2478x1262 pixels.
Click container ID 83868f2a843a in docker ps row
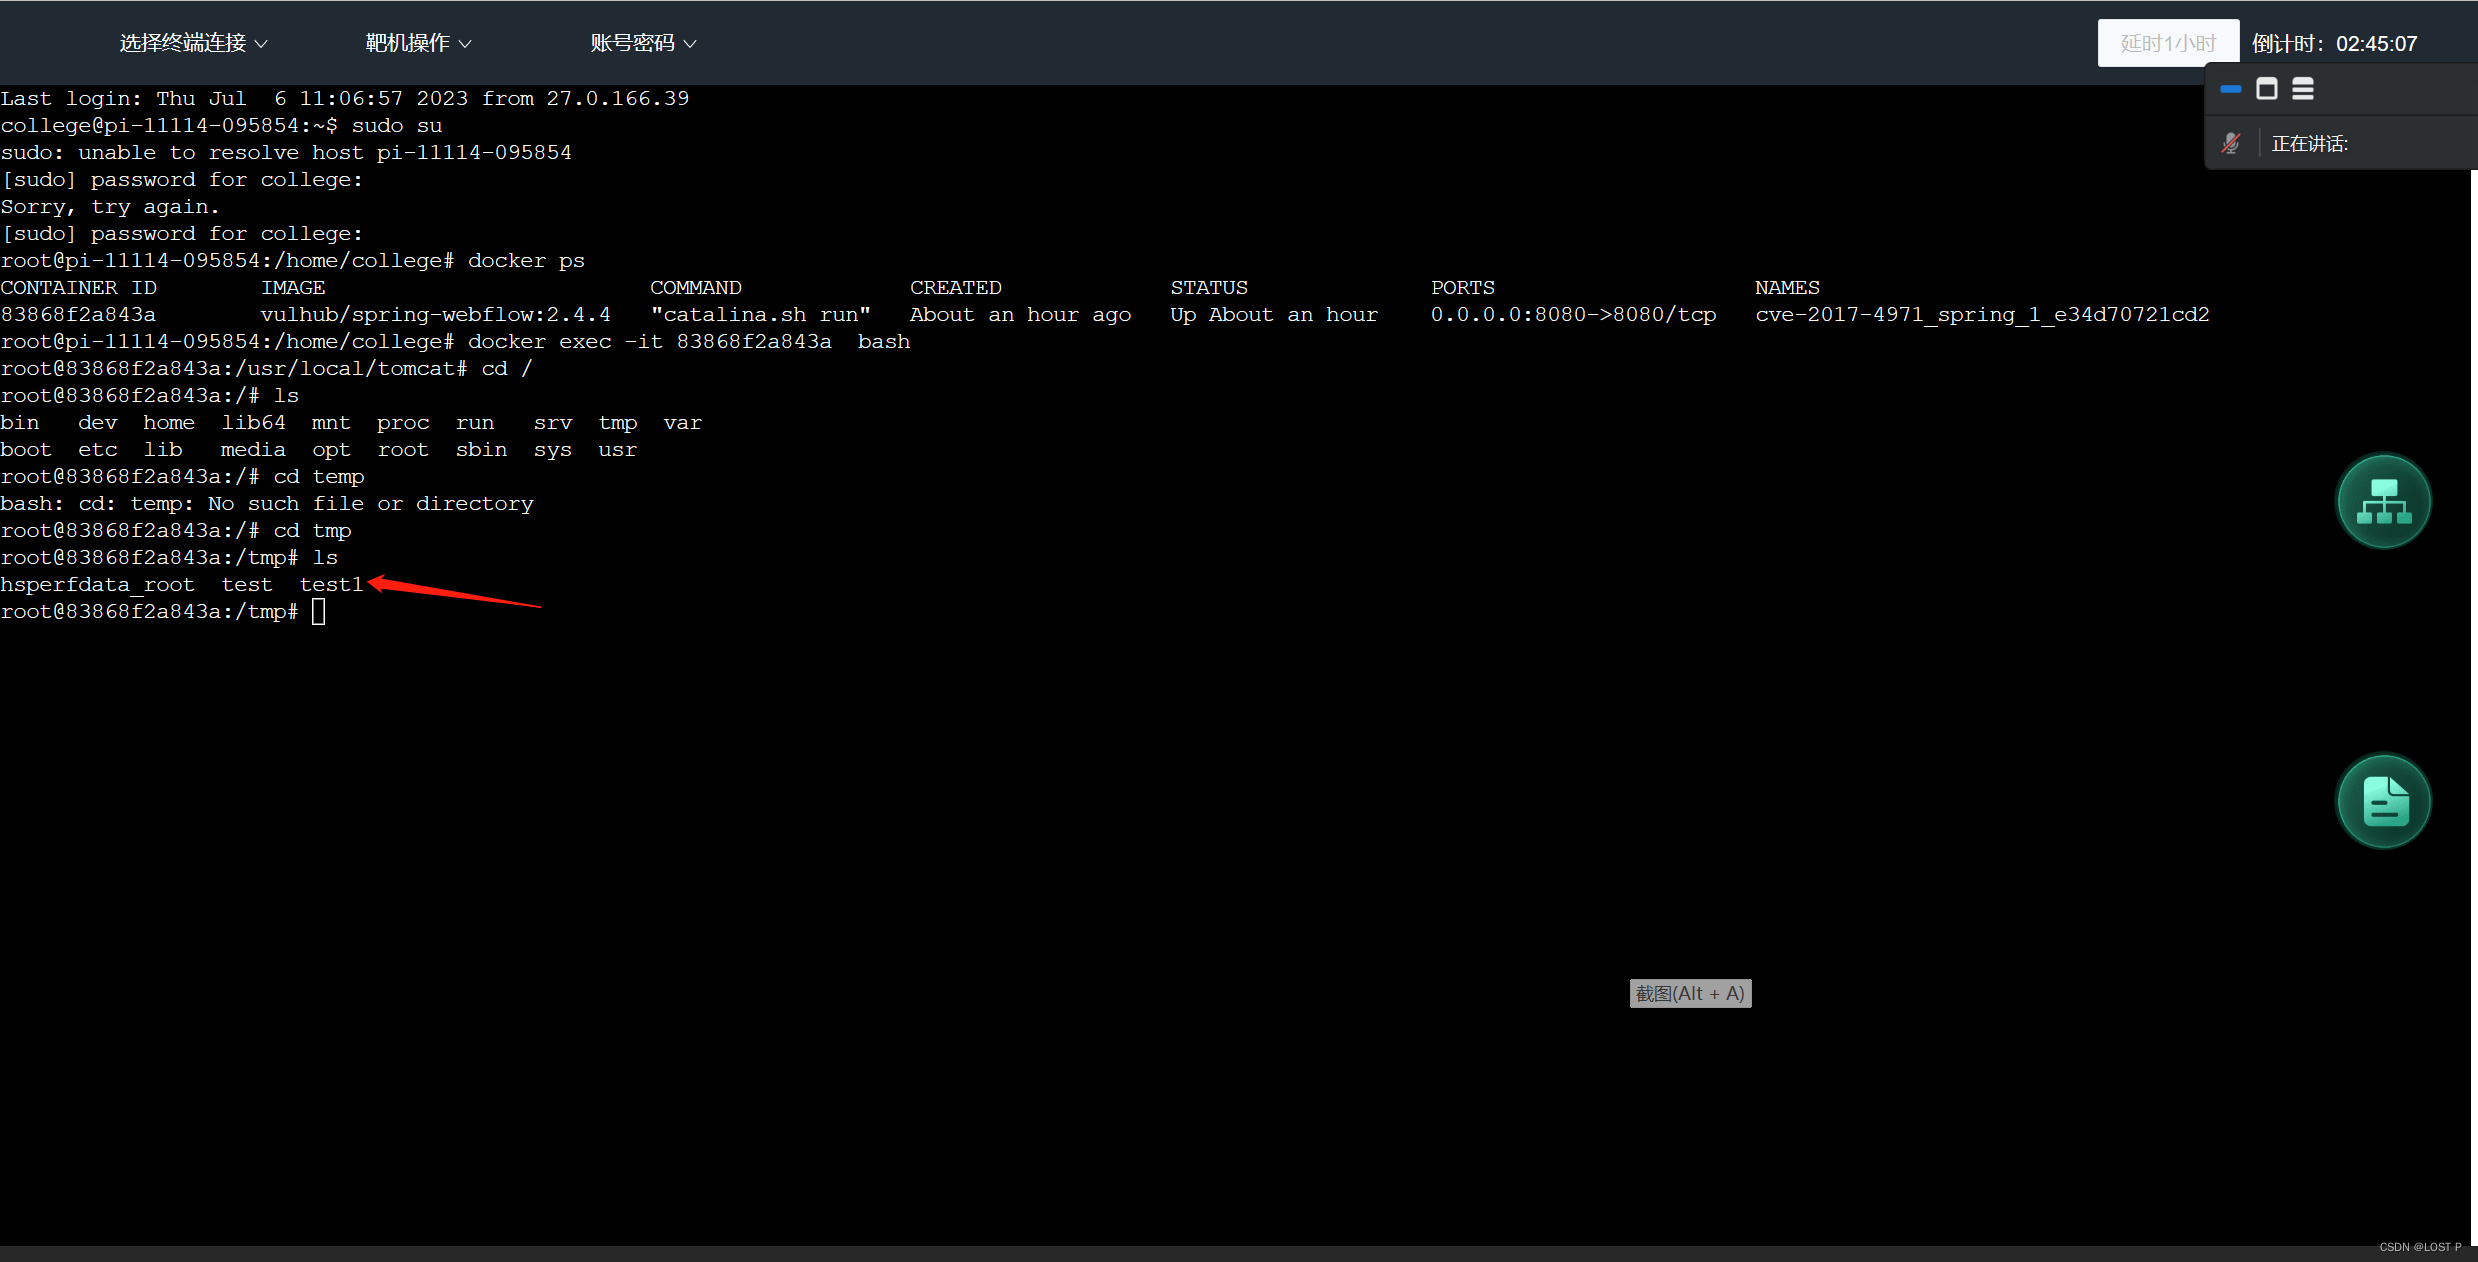pos(78,314)
